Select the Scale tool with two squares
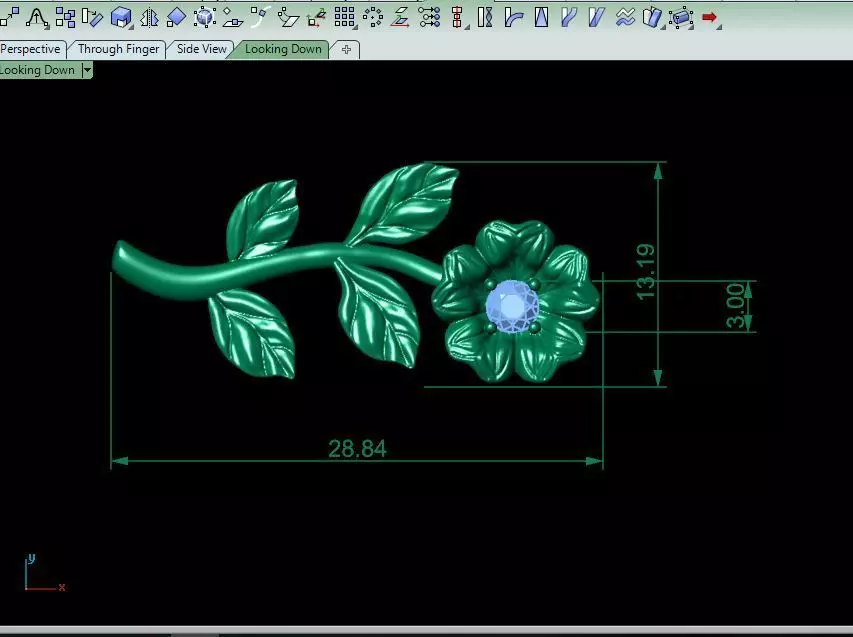Screen dimensions: 853x637 [9, 16]
